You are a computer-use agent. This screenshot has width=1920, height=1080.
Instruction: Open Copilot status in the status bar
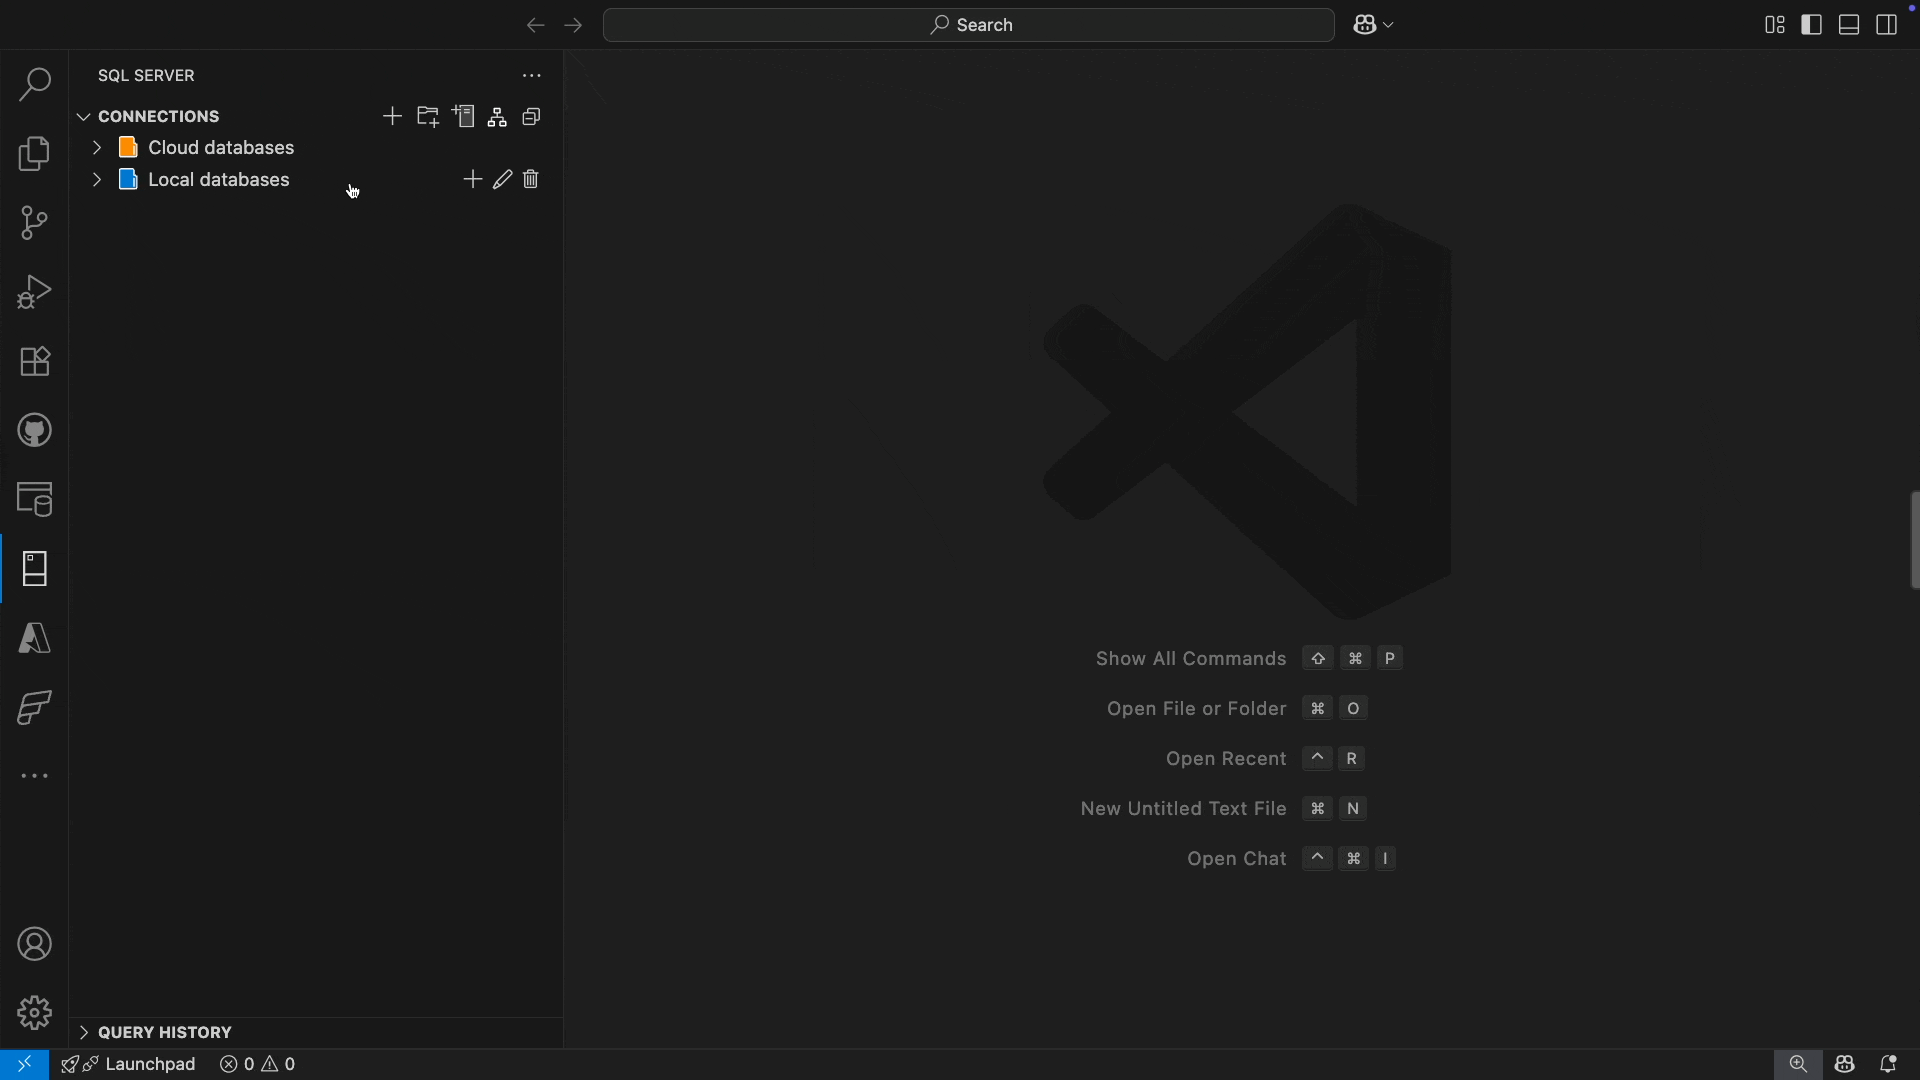pos(1845,1064)
